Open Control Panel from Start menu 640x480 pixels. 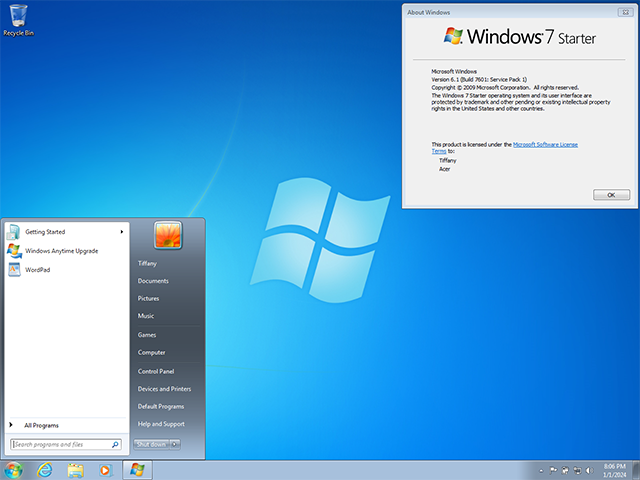point(156,371)
